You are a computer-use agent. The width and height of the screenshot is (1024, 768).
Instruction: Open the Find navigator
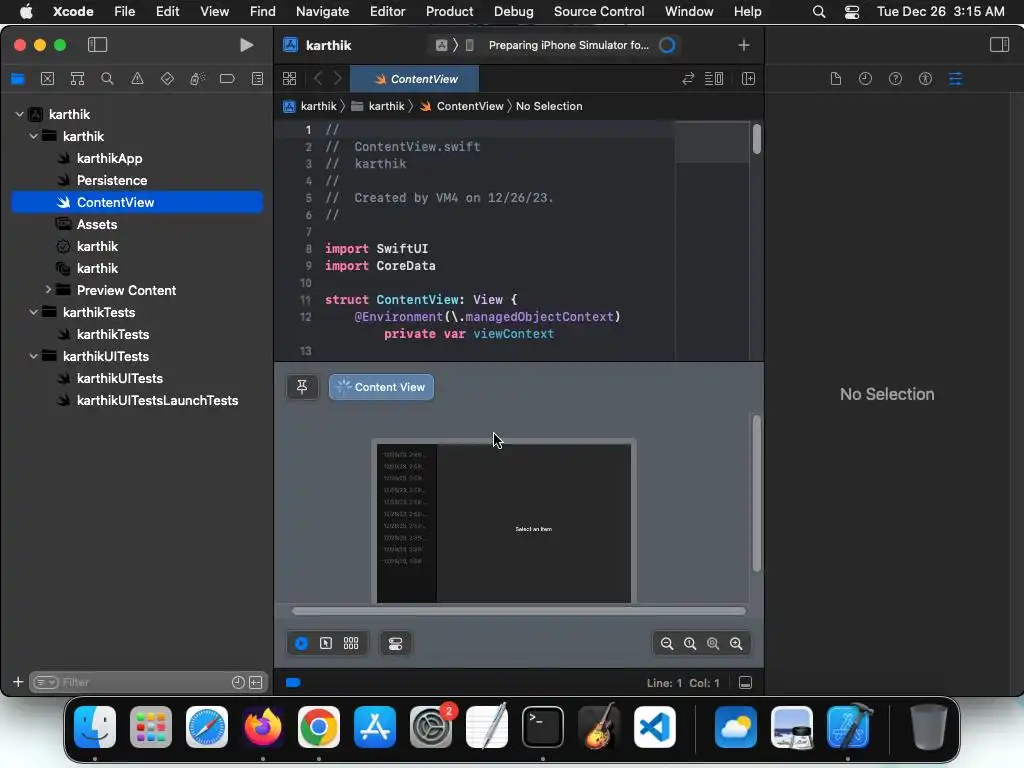click(x=107, y=79)
